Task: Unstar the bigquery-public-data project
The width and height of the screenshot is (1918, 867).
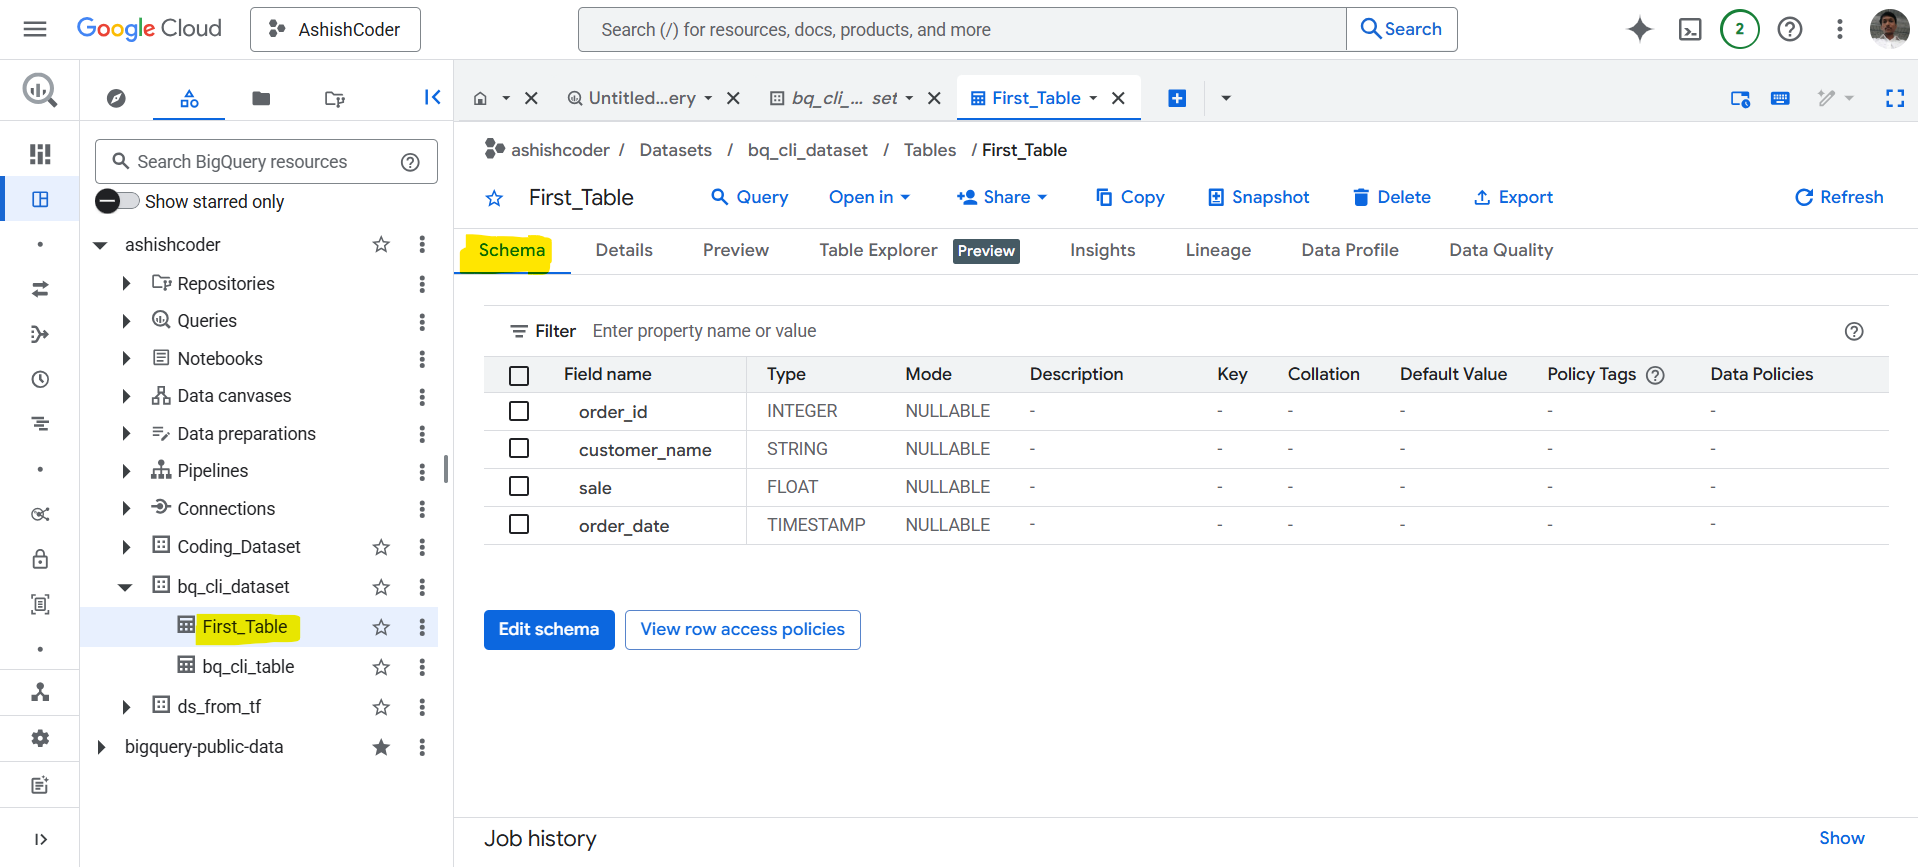Action: (381, 747)
